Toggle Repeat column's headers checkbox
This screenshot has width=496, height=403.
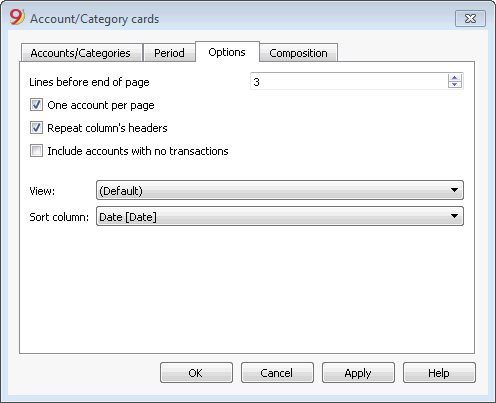point(36,128)
